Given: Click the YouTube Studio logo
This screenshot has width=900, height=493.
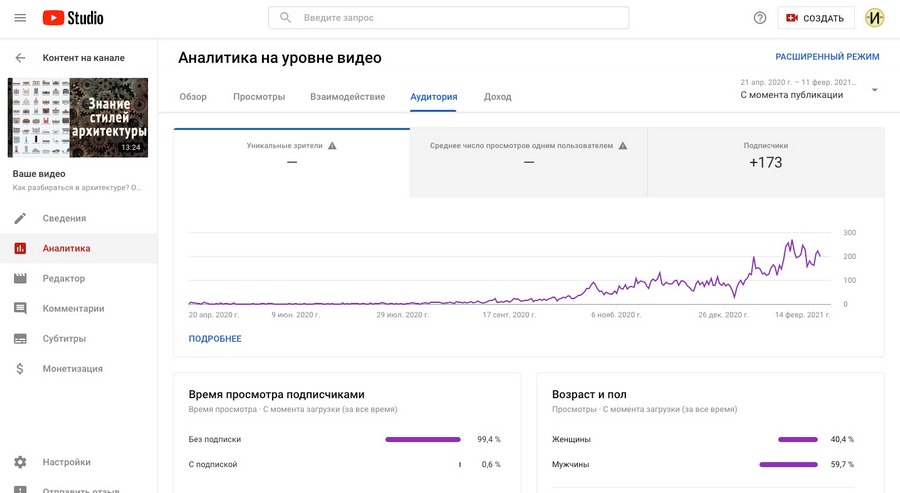Looking at the screenshot, I should [x=73, y=18].
